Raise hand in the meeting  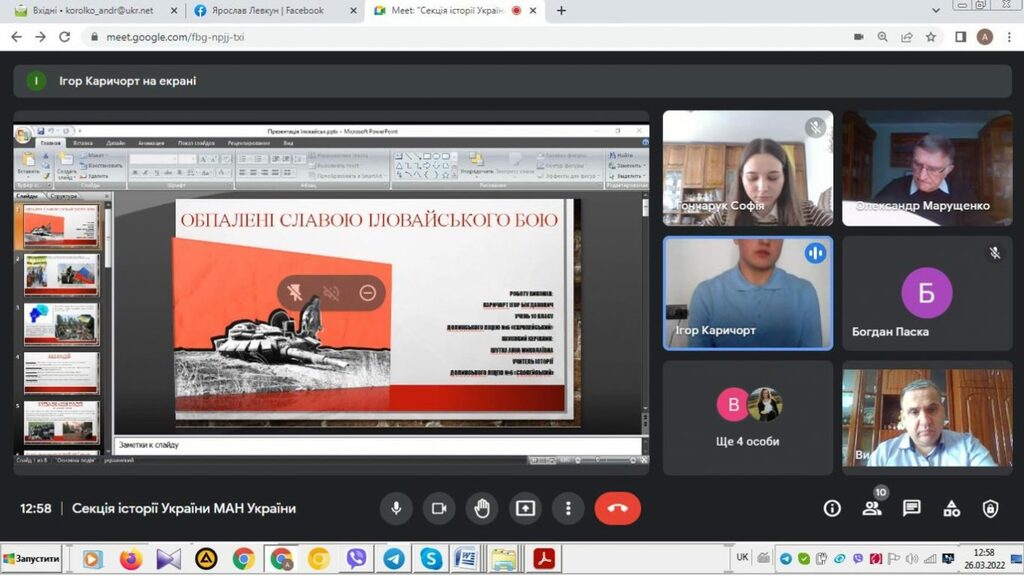(x=482, y=508)
